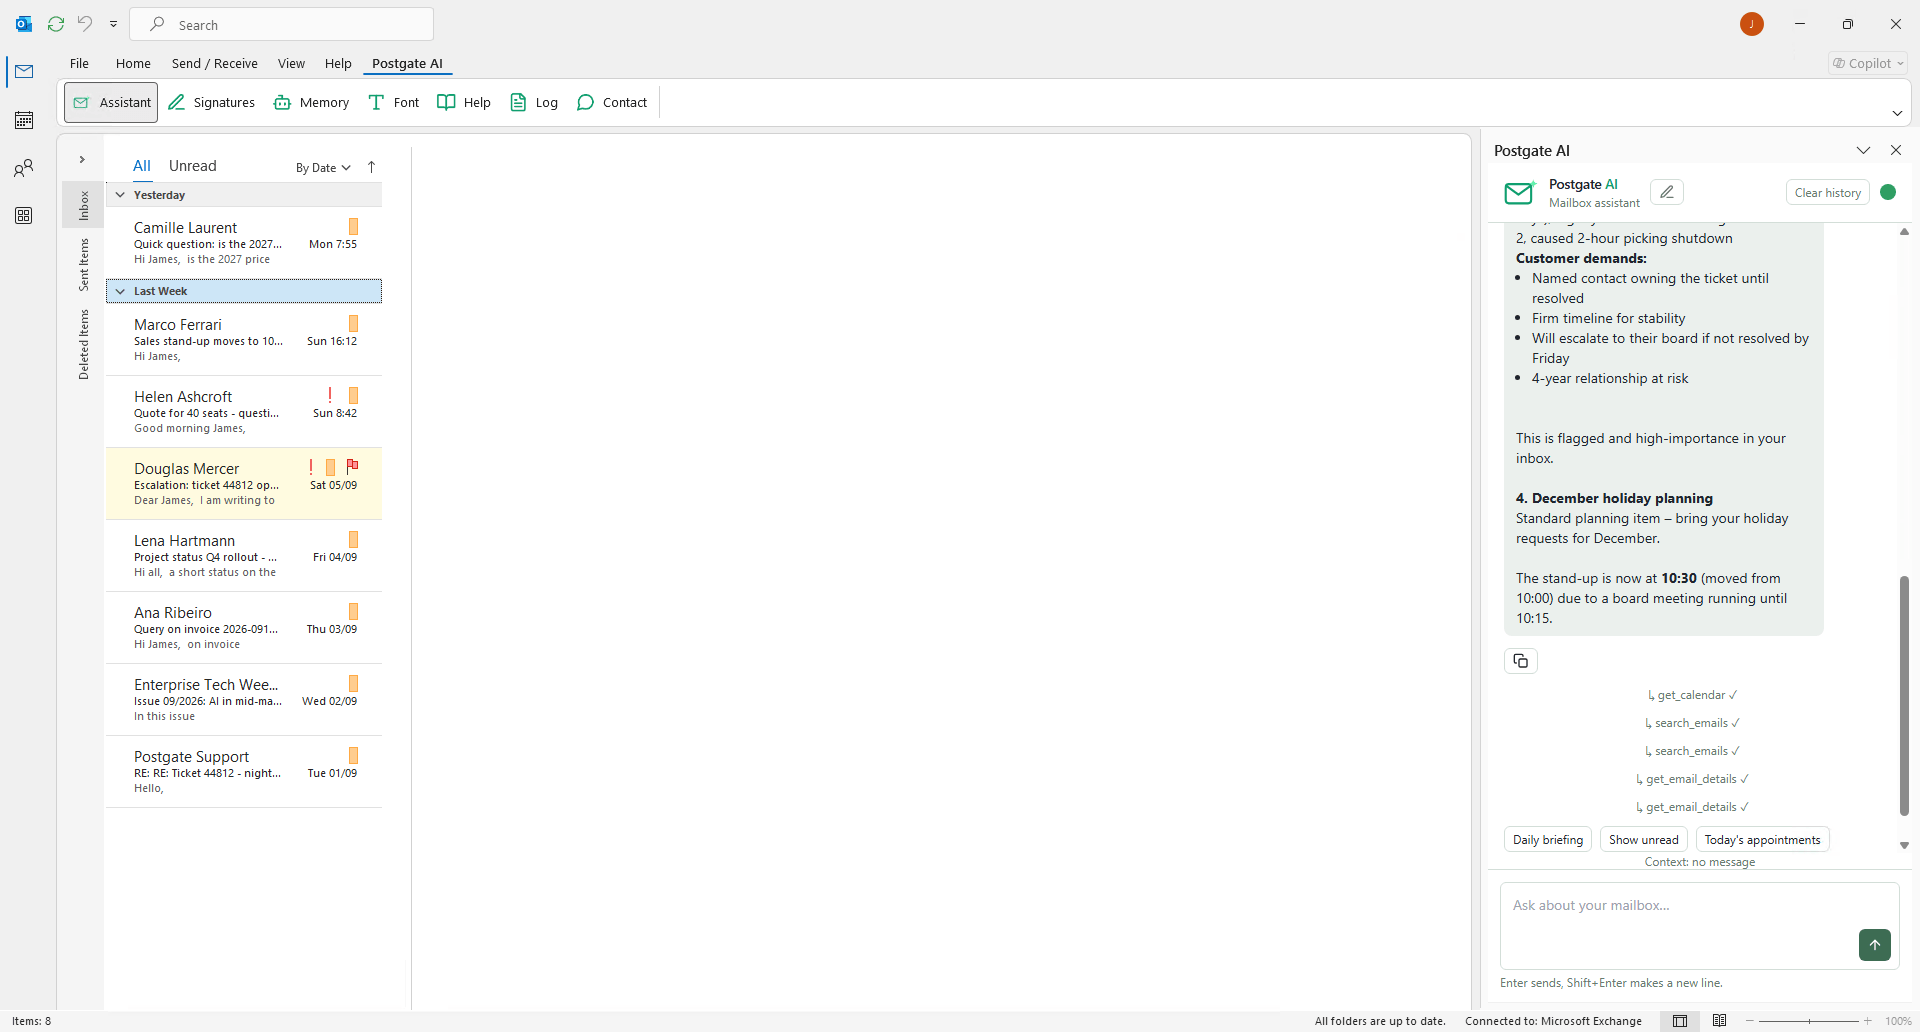Send the message with the green arrow button
This screenshot has height=1032, width=1920.
(1875, 945)
